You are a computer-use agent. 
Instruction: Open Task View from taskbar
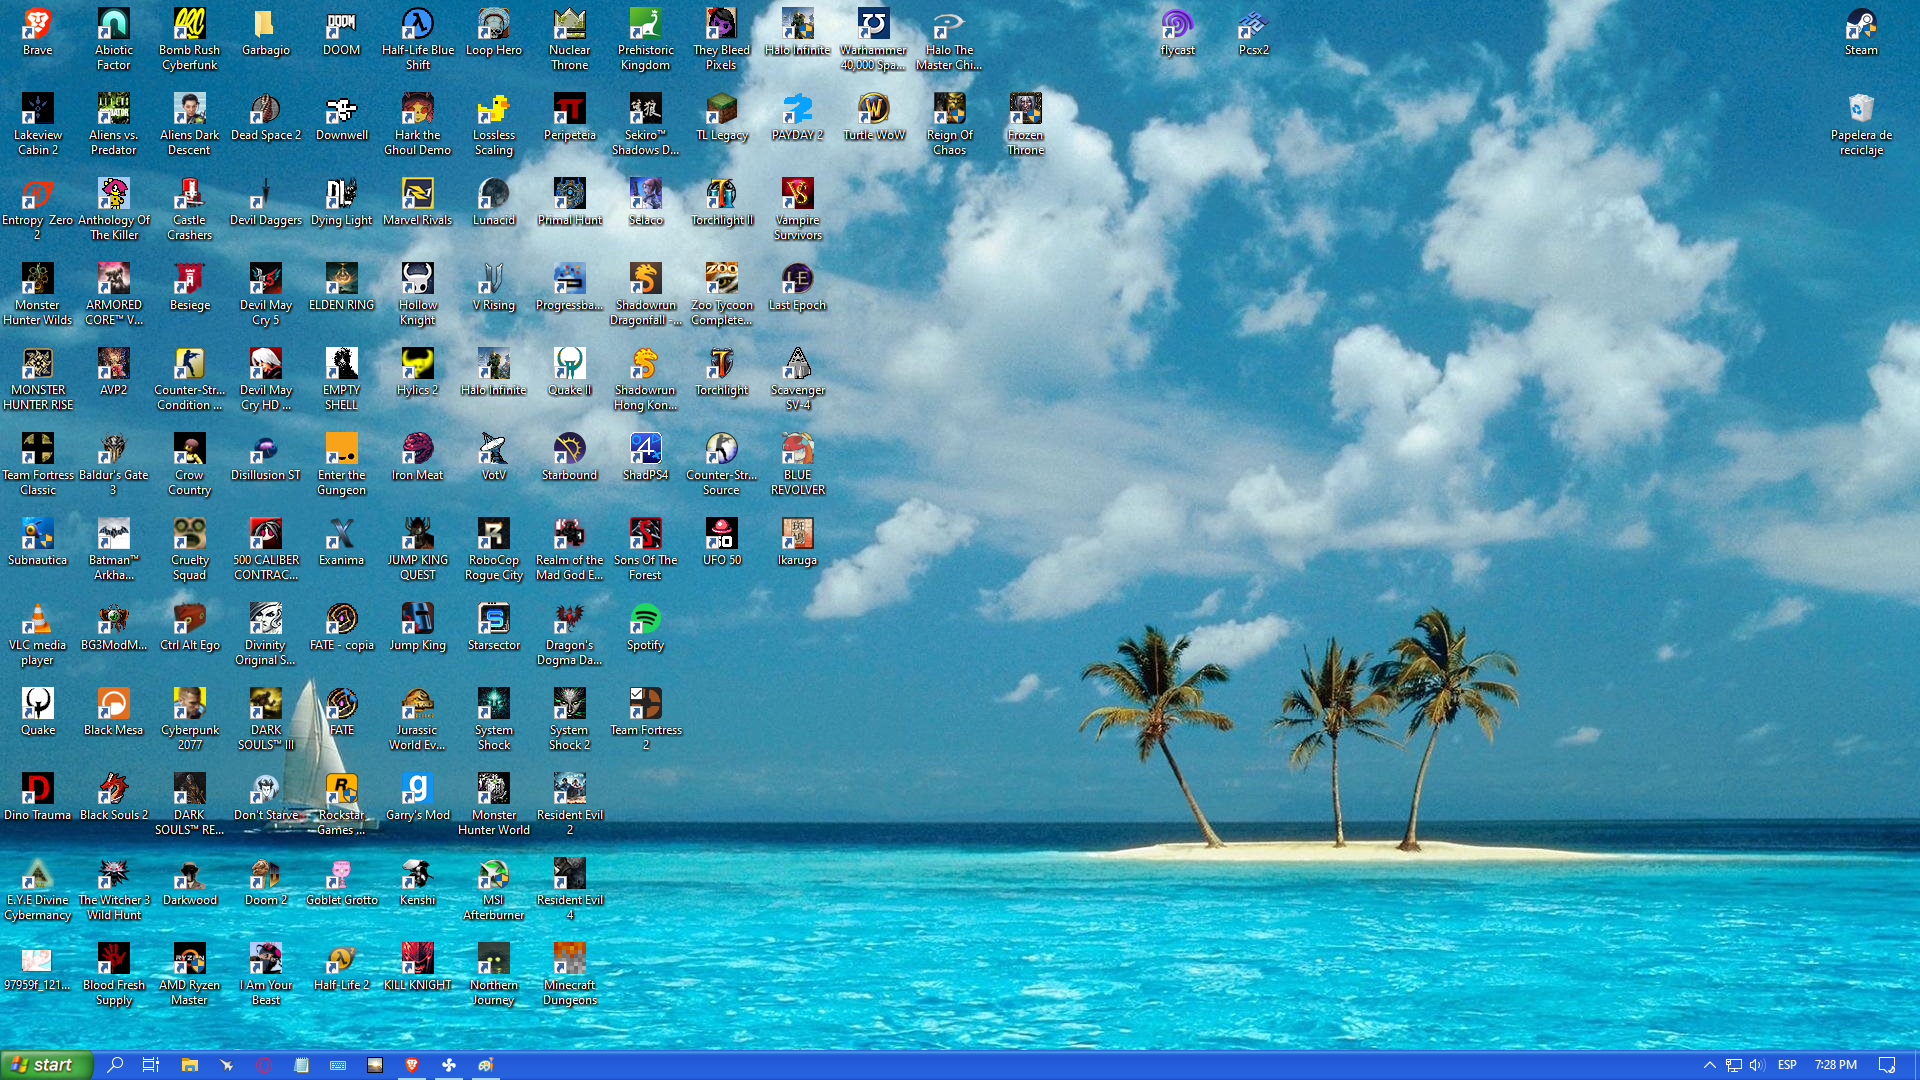pos(151,1065)
